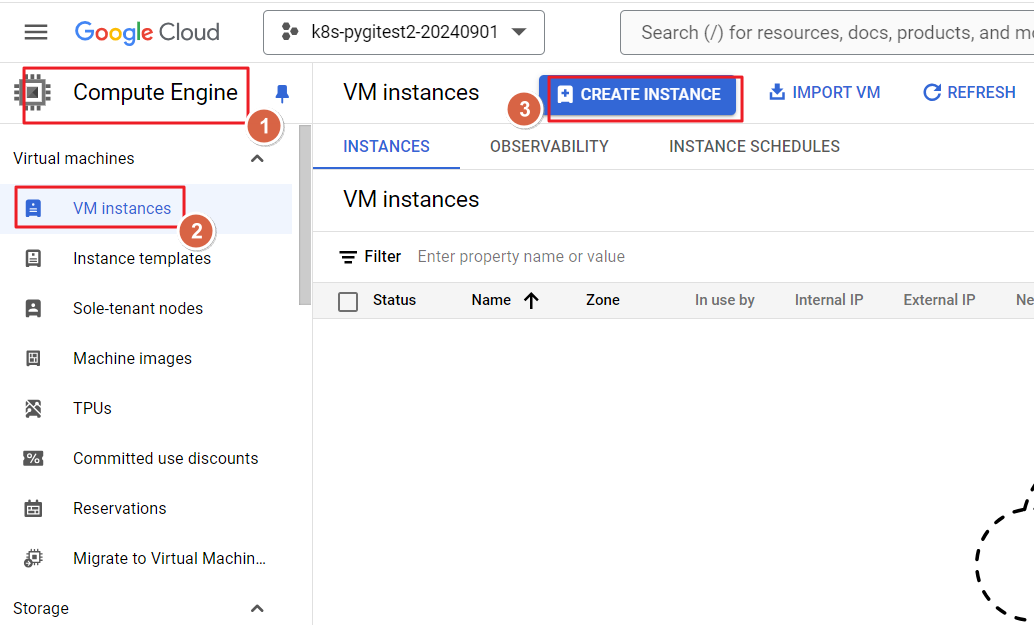Click the Filter icon

348,257
